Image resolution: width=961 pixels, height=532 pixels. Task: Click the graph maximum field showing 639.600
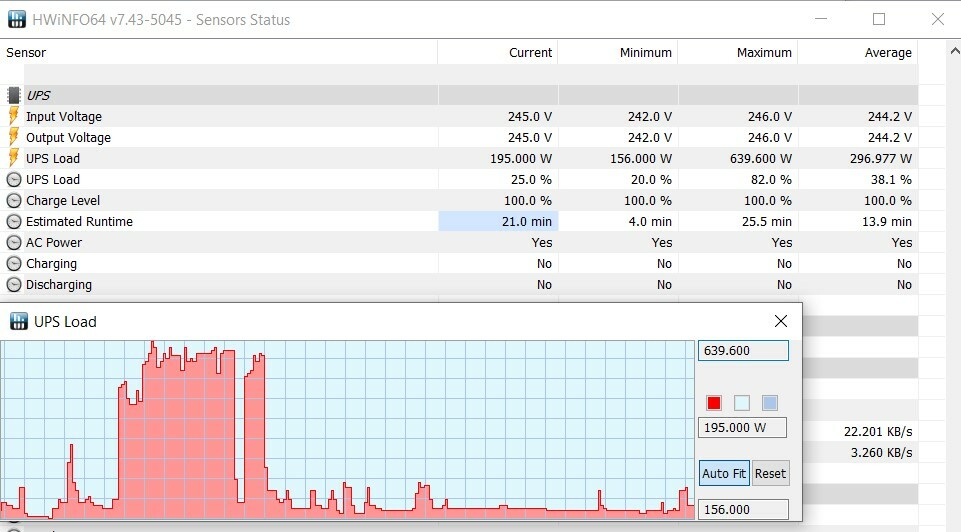[x=743, y=351]
